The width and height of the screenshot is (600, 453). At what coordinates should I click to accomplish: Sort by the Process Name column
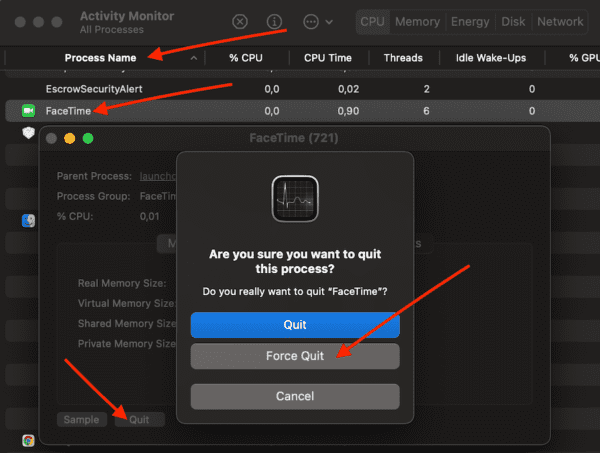tap(100, 58)
